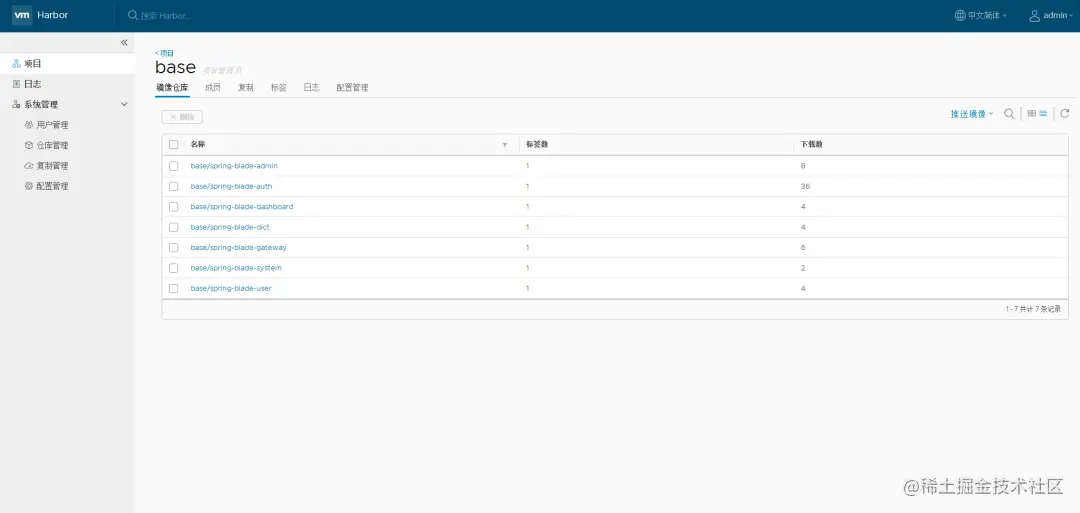The height and width of the screenshot is (513, 1080).
Task: Switch to the 标签 tab
Action: 279,88
